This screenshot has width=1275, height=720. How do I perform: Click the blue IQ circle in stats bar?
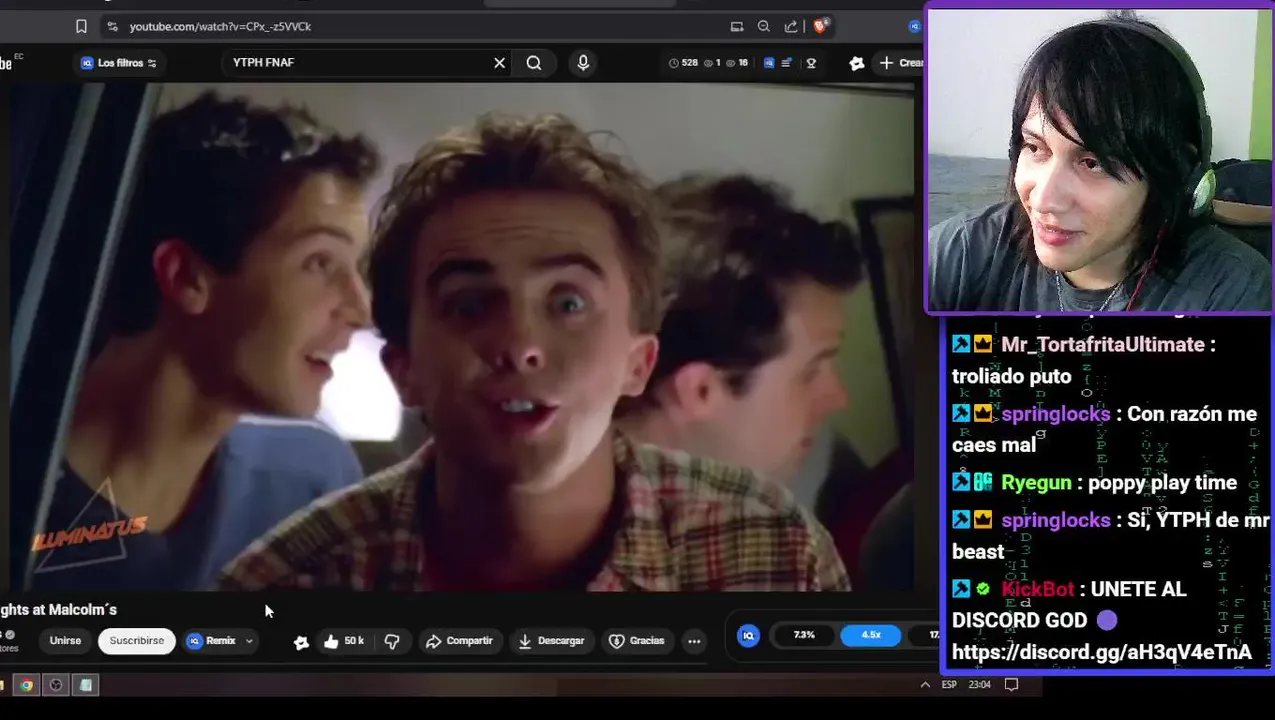(x=748, y=635)
